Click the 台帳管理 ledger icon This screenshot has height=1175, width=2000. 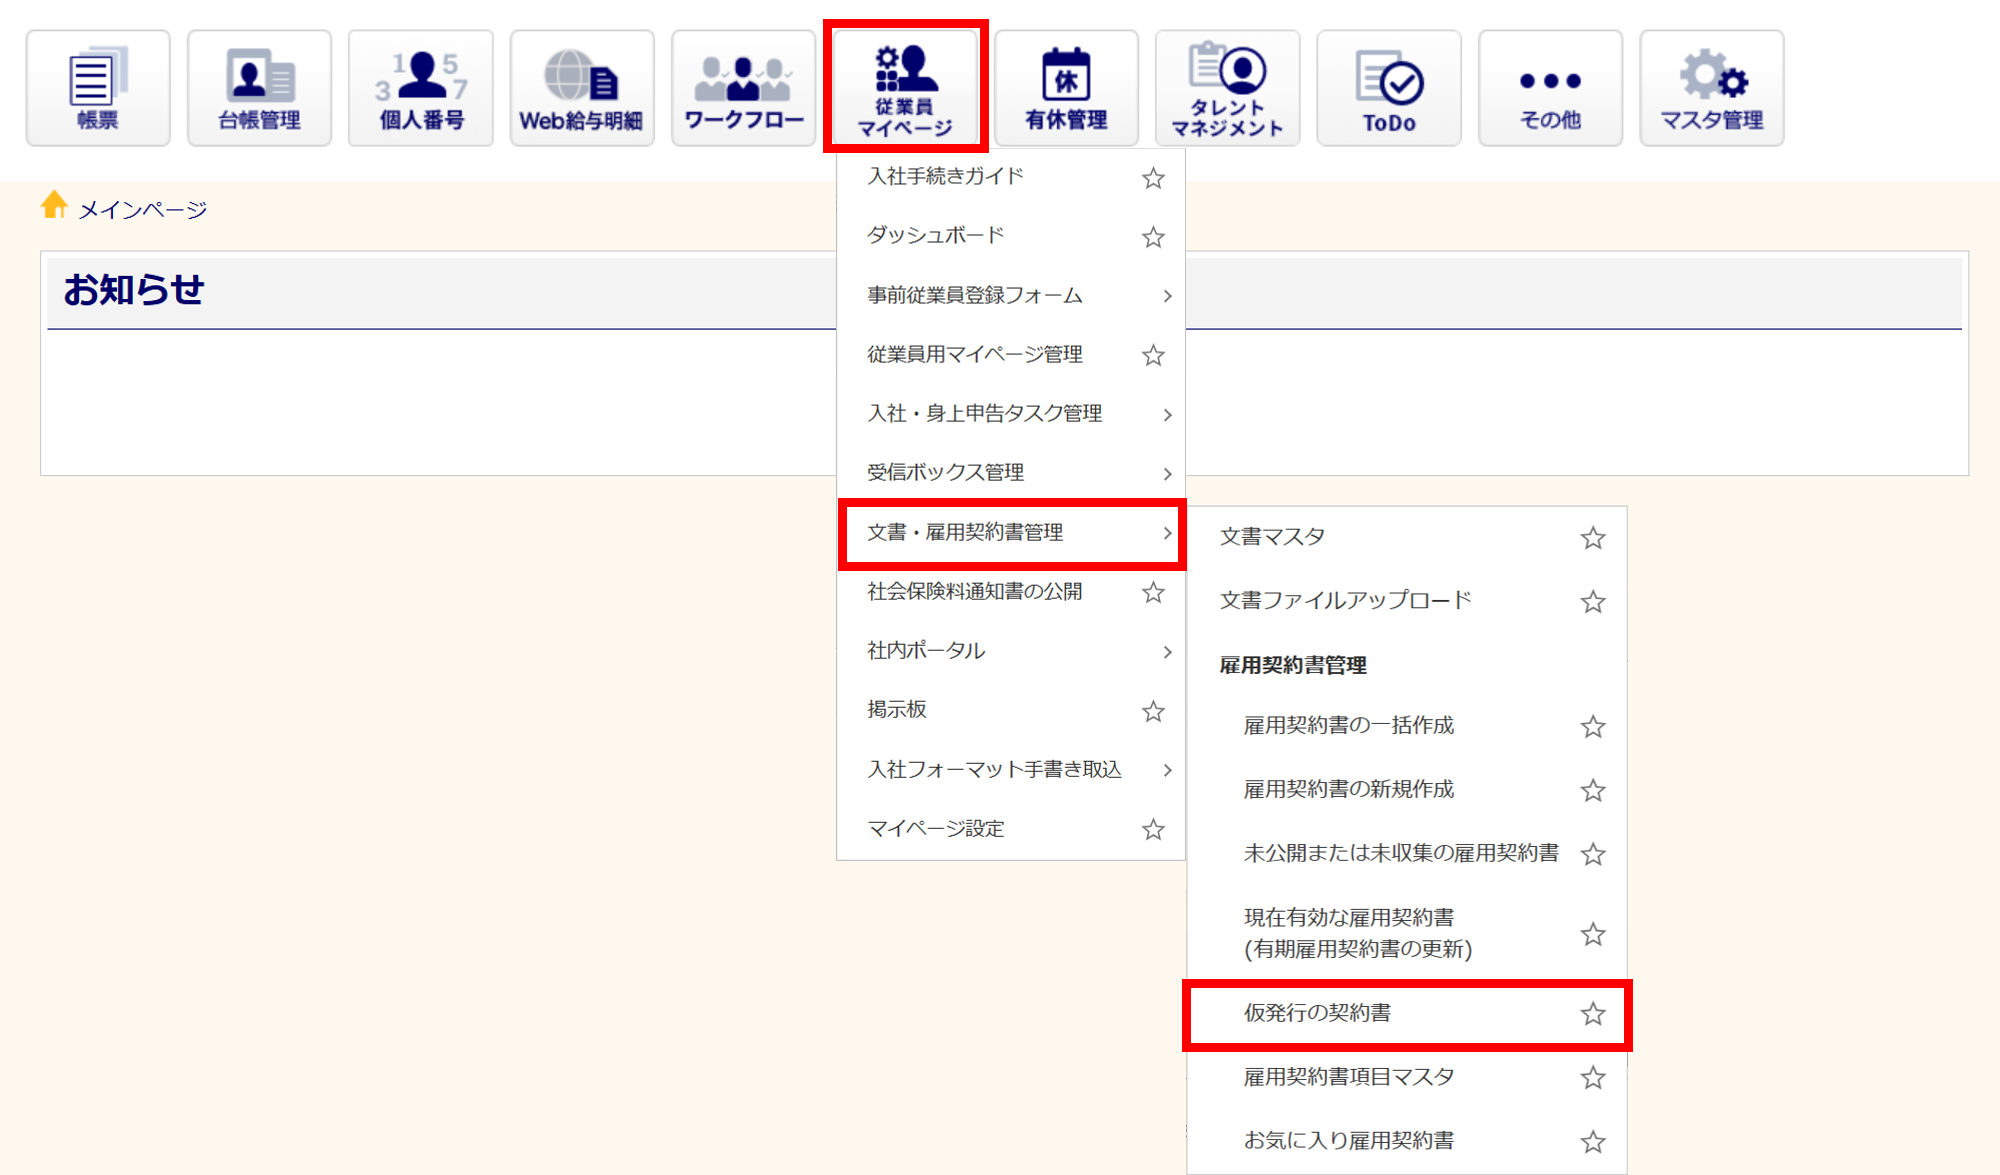coord(259,88)
